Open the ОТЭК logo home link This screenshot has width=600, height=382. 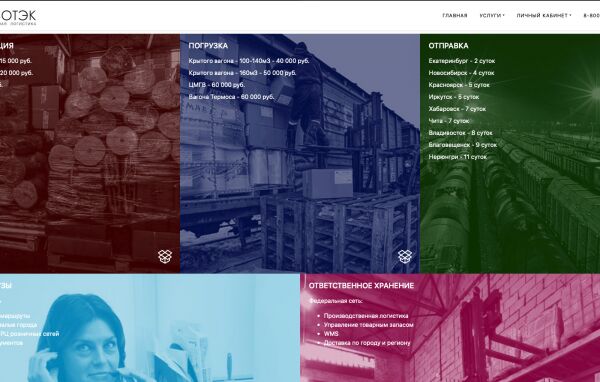coord(18,18)
